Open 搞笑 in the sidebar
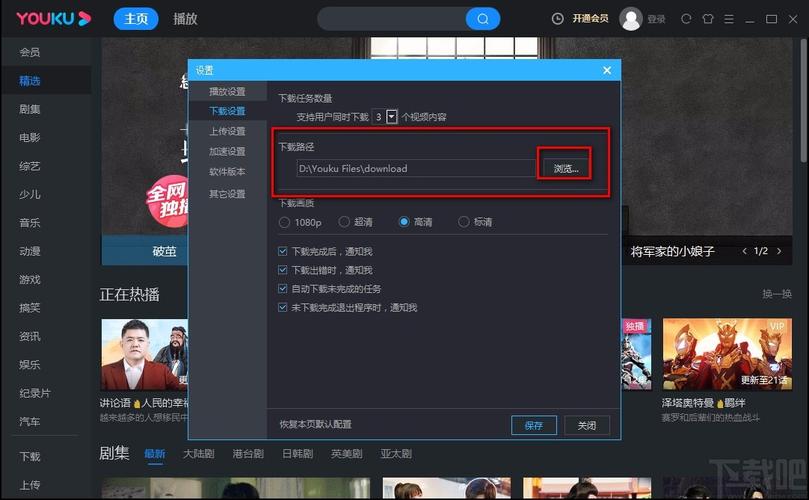809x500 pixels. point(30,308)
